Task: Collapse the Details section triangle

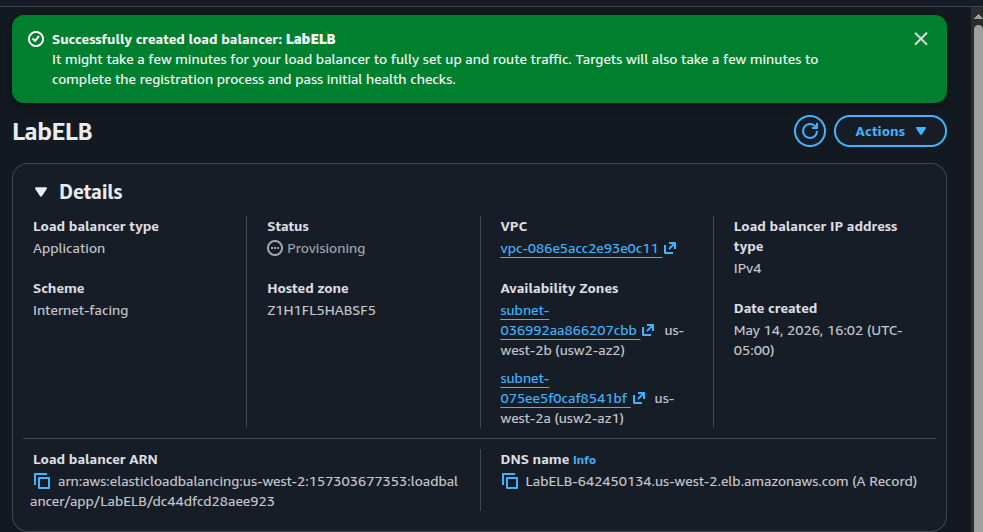Action: [x=41, y=192]
